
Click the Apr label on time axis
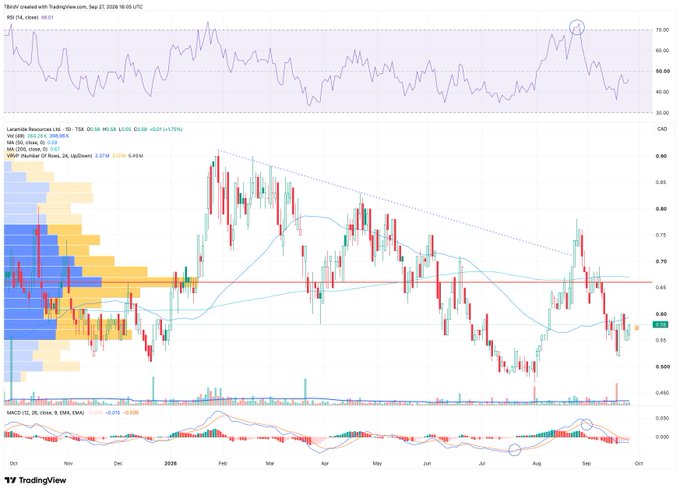[x=324, y=463]
